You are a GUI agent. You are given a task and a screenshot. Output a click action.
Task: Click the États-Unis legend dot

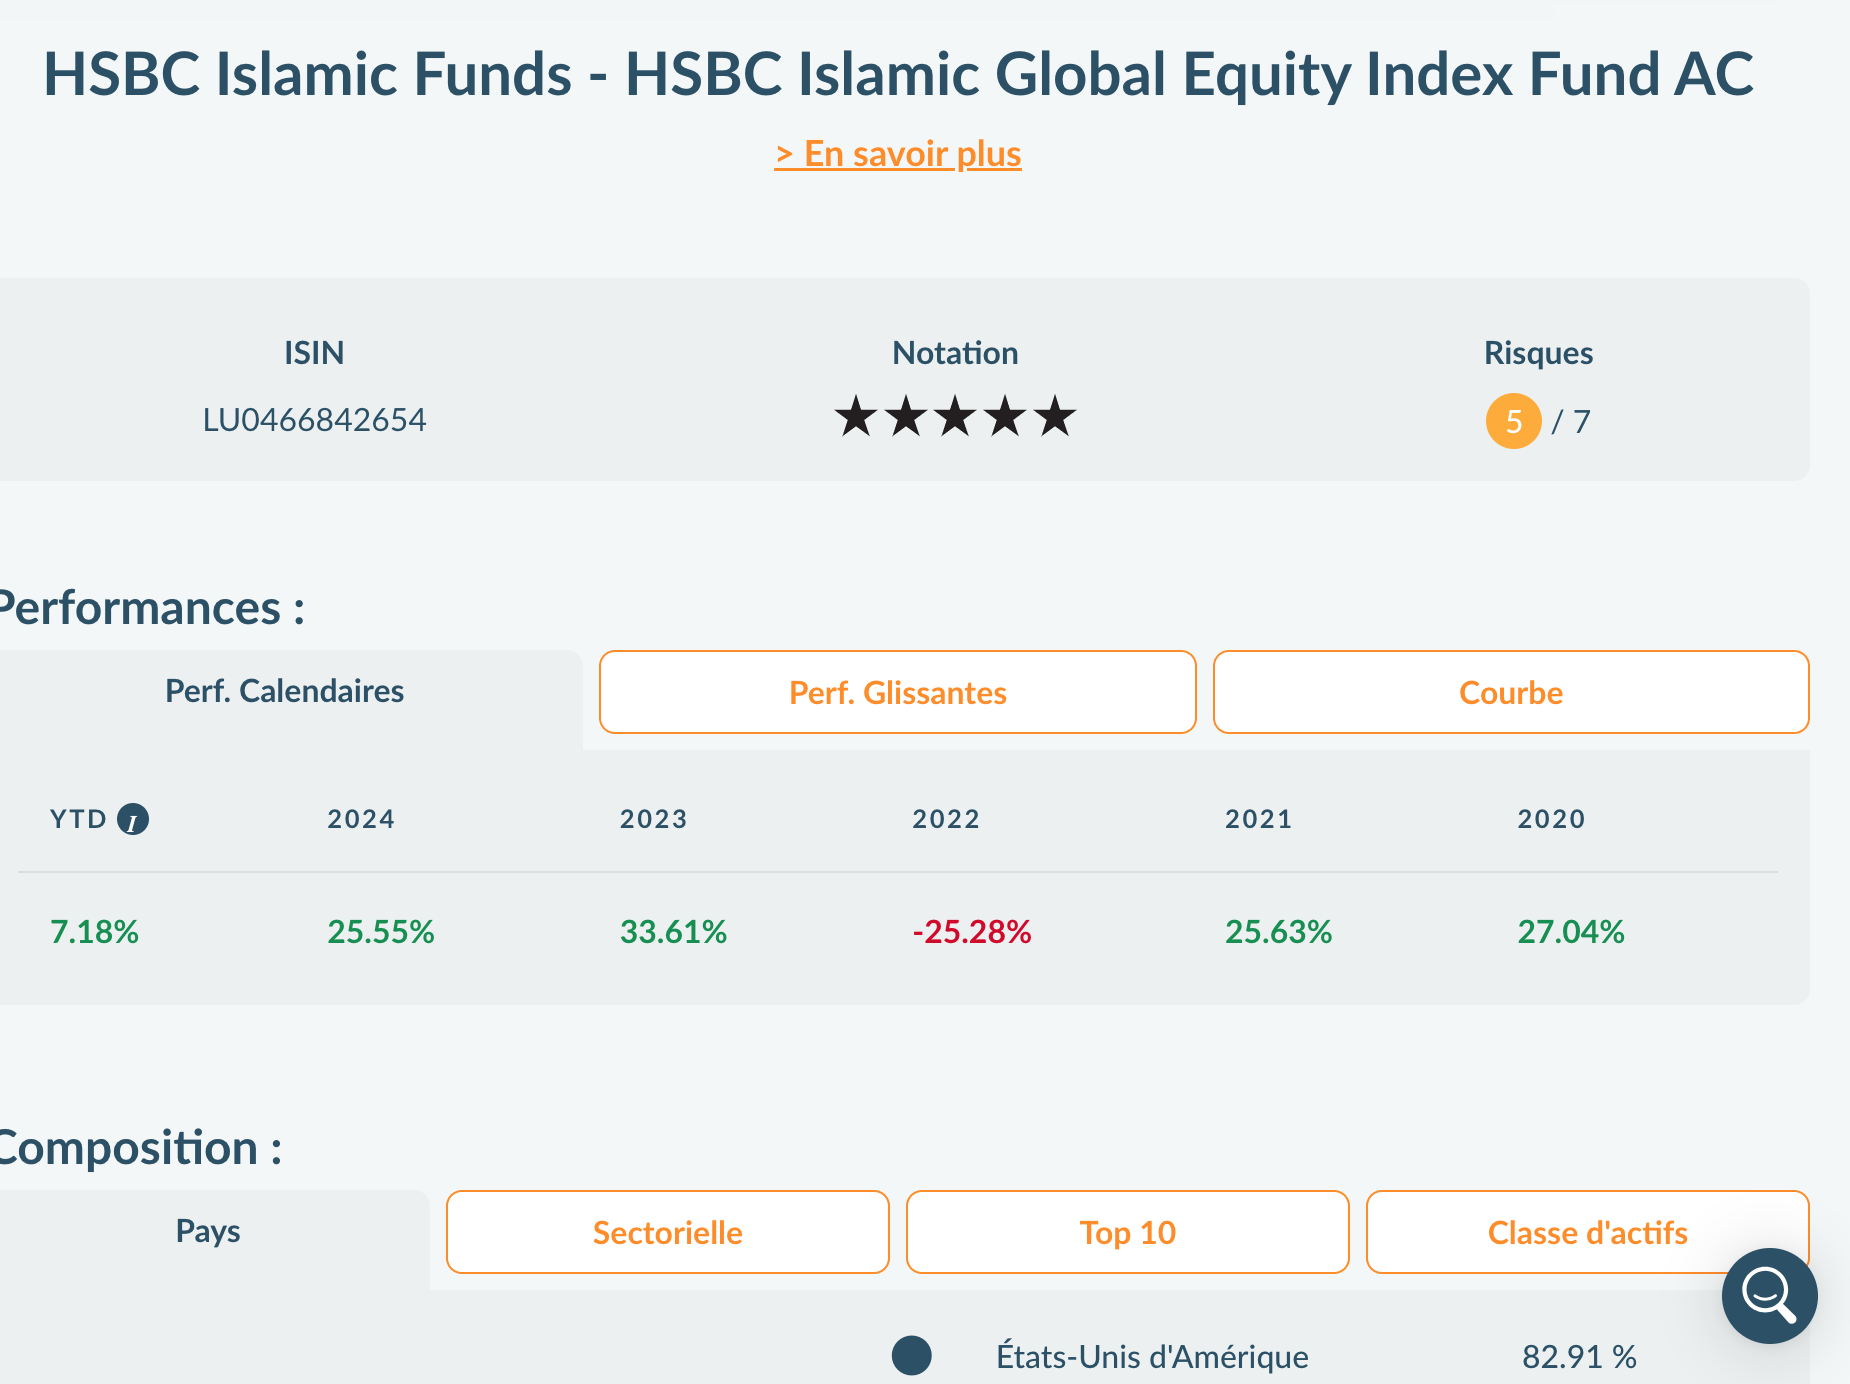tap(911, 1356)
